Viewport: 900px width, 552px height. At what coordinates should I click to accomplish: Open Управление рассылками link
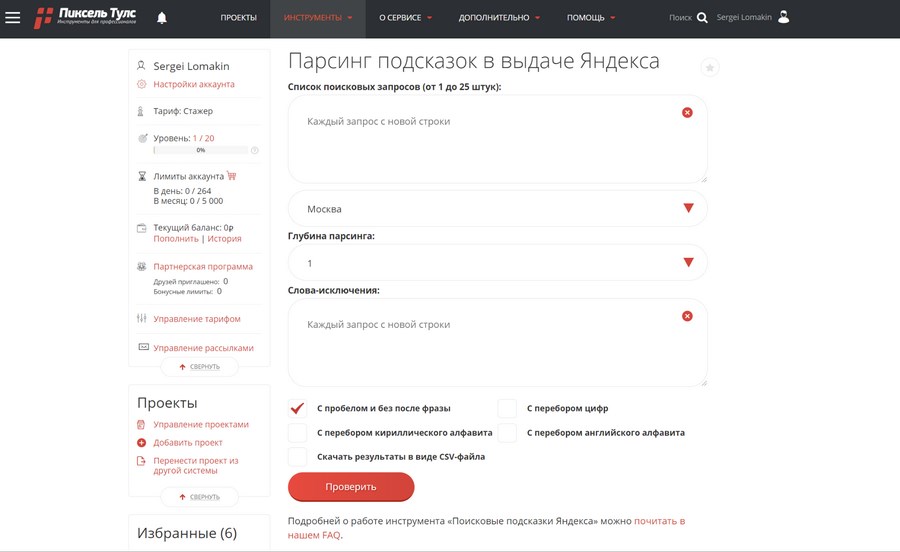(x=203, y=348)
